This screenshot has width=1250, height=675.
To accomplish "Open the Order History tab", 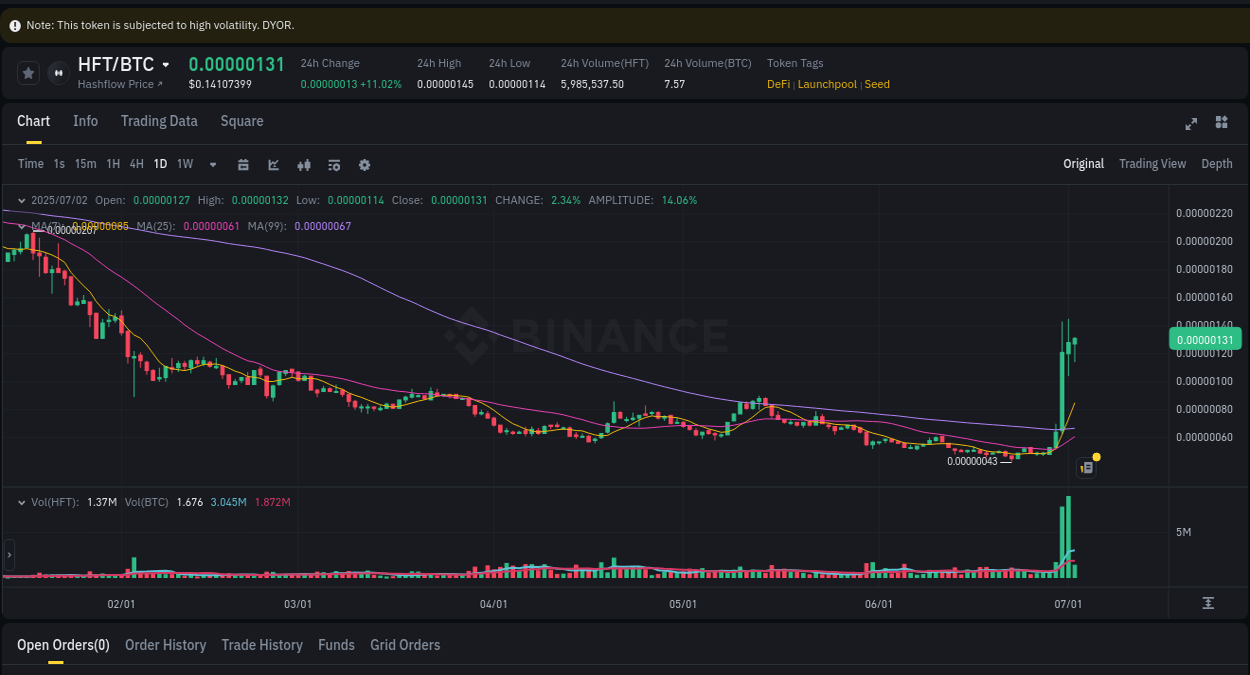I will [x=165, y=645].
